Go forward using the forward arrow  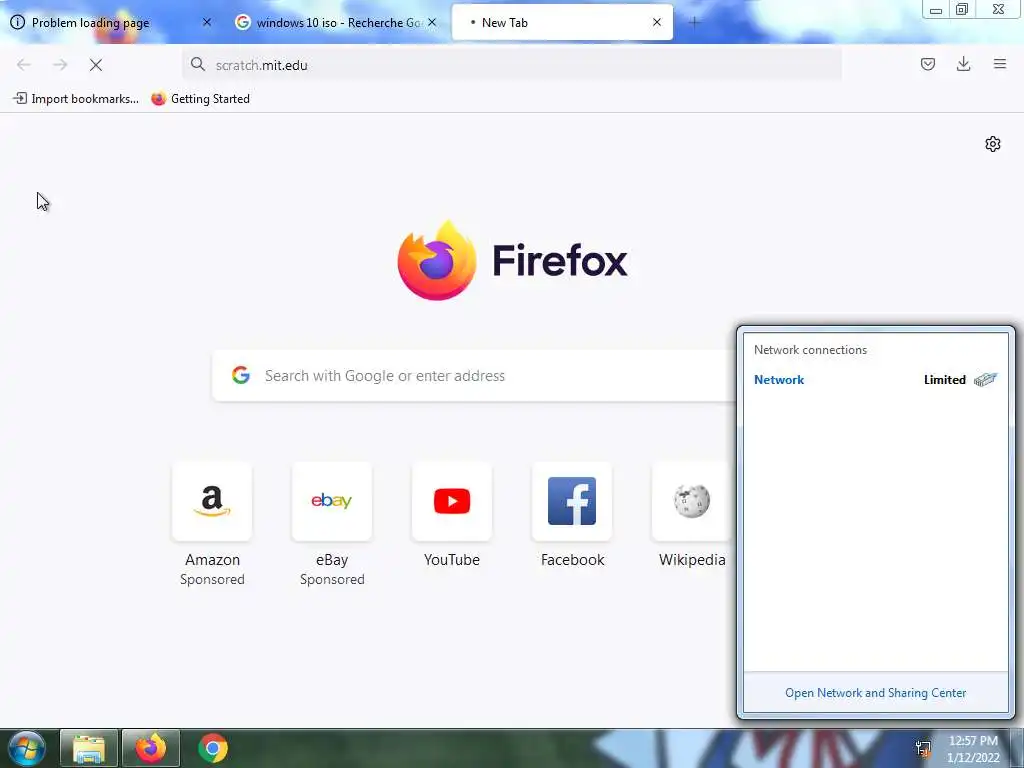[x=60, y=65]
